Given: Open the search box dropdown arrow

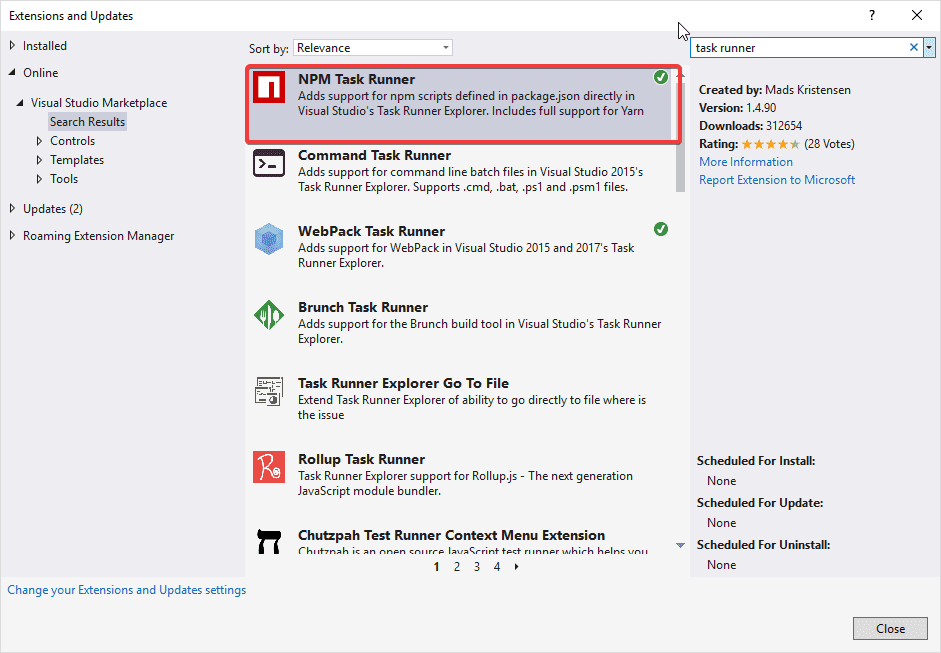Looking at the screenshot, I should (x=929, y=47).
